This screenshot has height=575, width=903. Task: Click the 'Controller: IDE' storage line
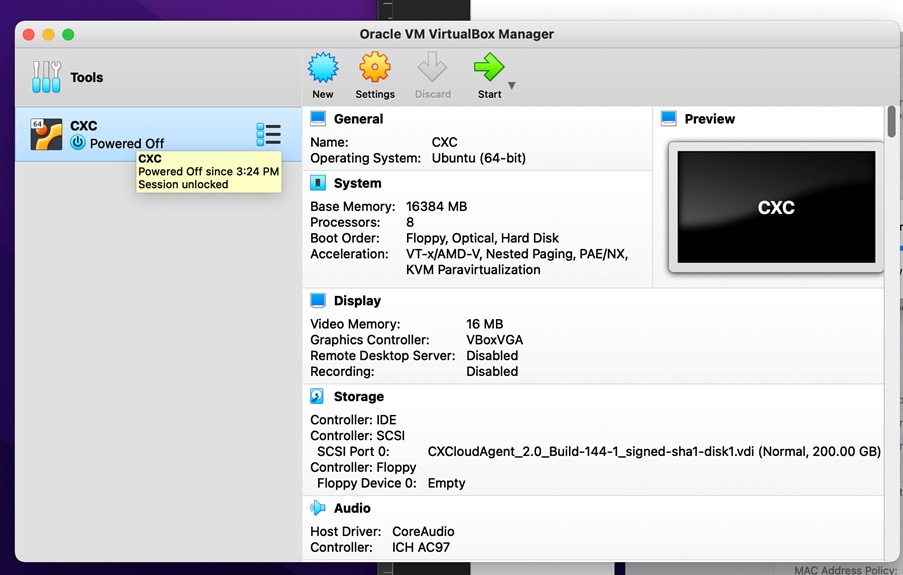pyautogui.click(x=353, y=419)
